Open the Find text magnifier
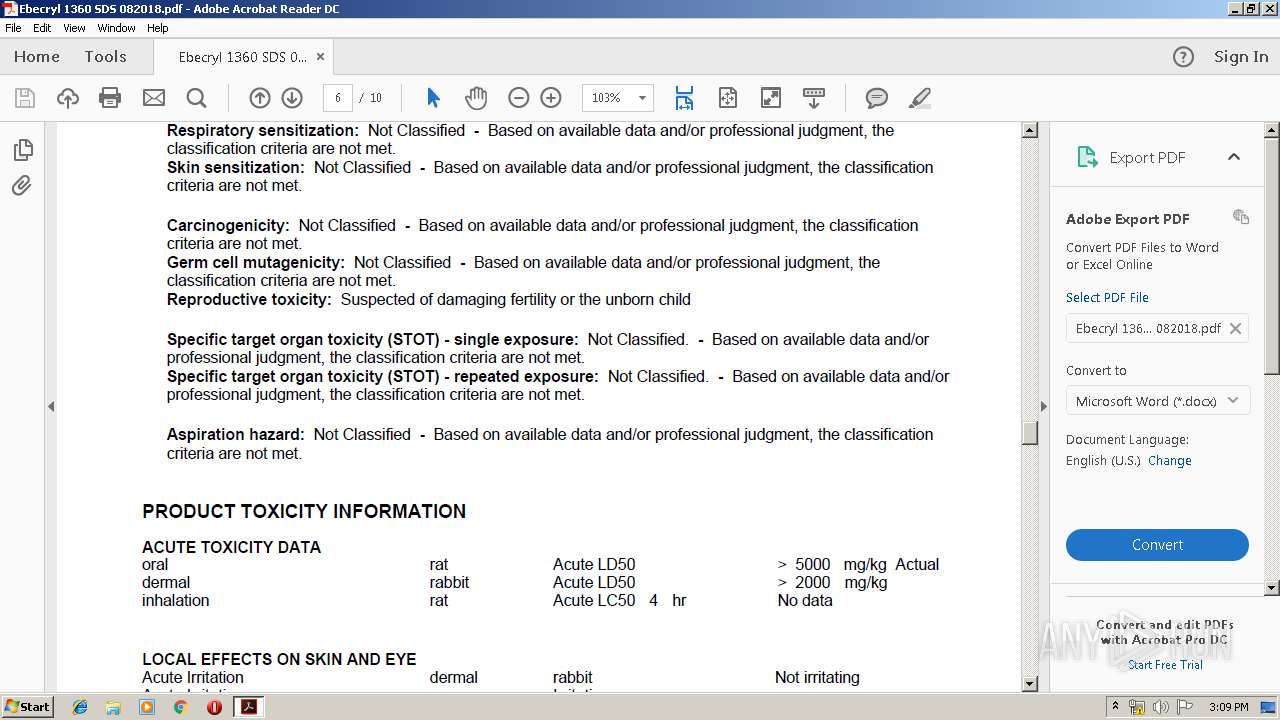1280x720 pixels. point(197,98)
